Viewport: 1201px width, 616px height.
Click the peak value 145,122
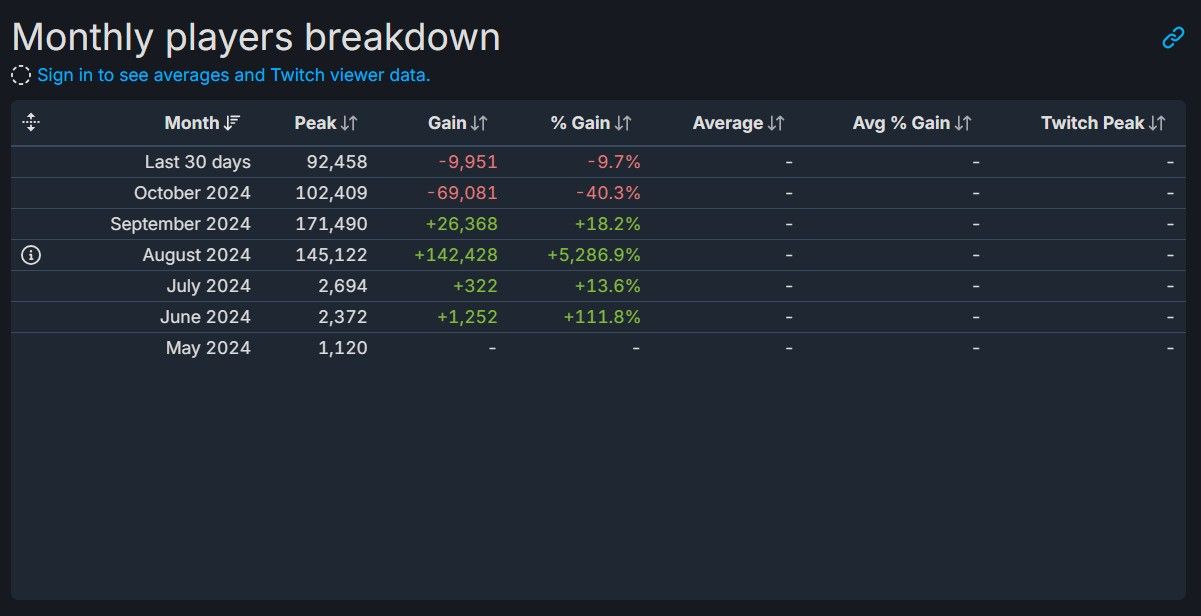coord(331,255)
